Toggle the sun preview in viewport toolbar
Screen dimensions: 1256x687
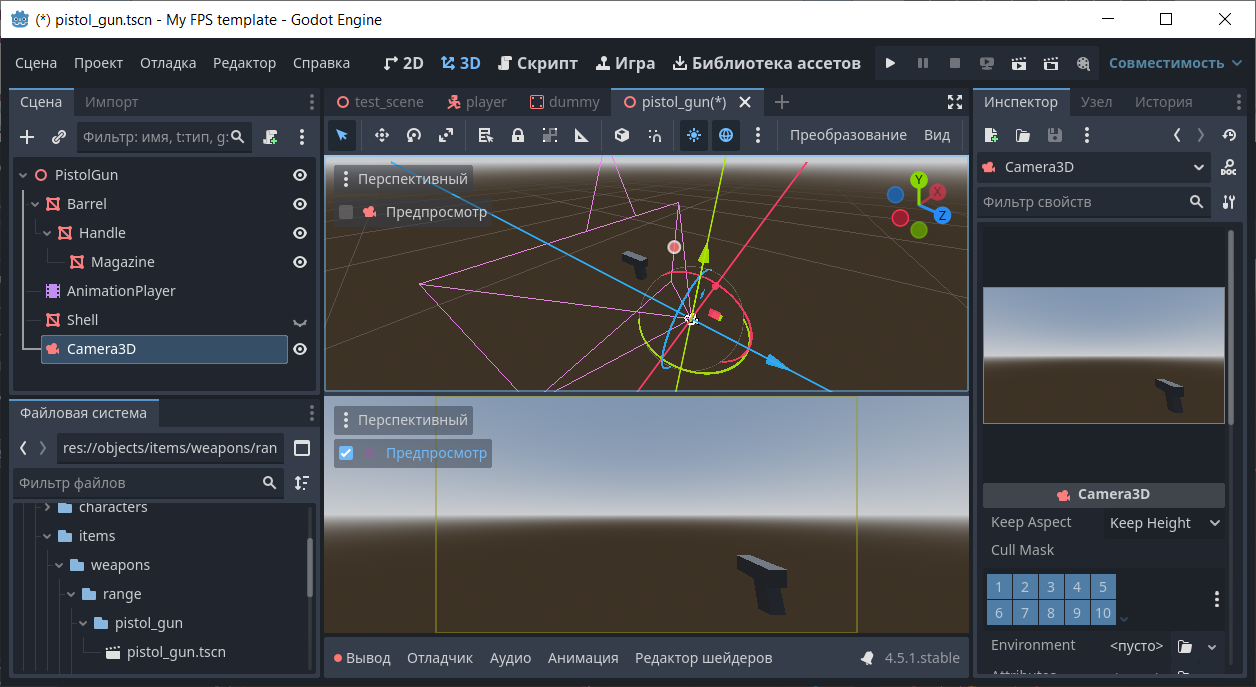pyautogui.click(x=694, y=135)
